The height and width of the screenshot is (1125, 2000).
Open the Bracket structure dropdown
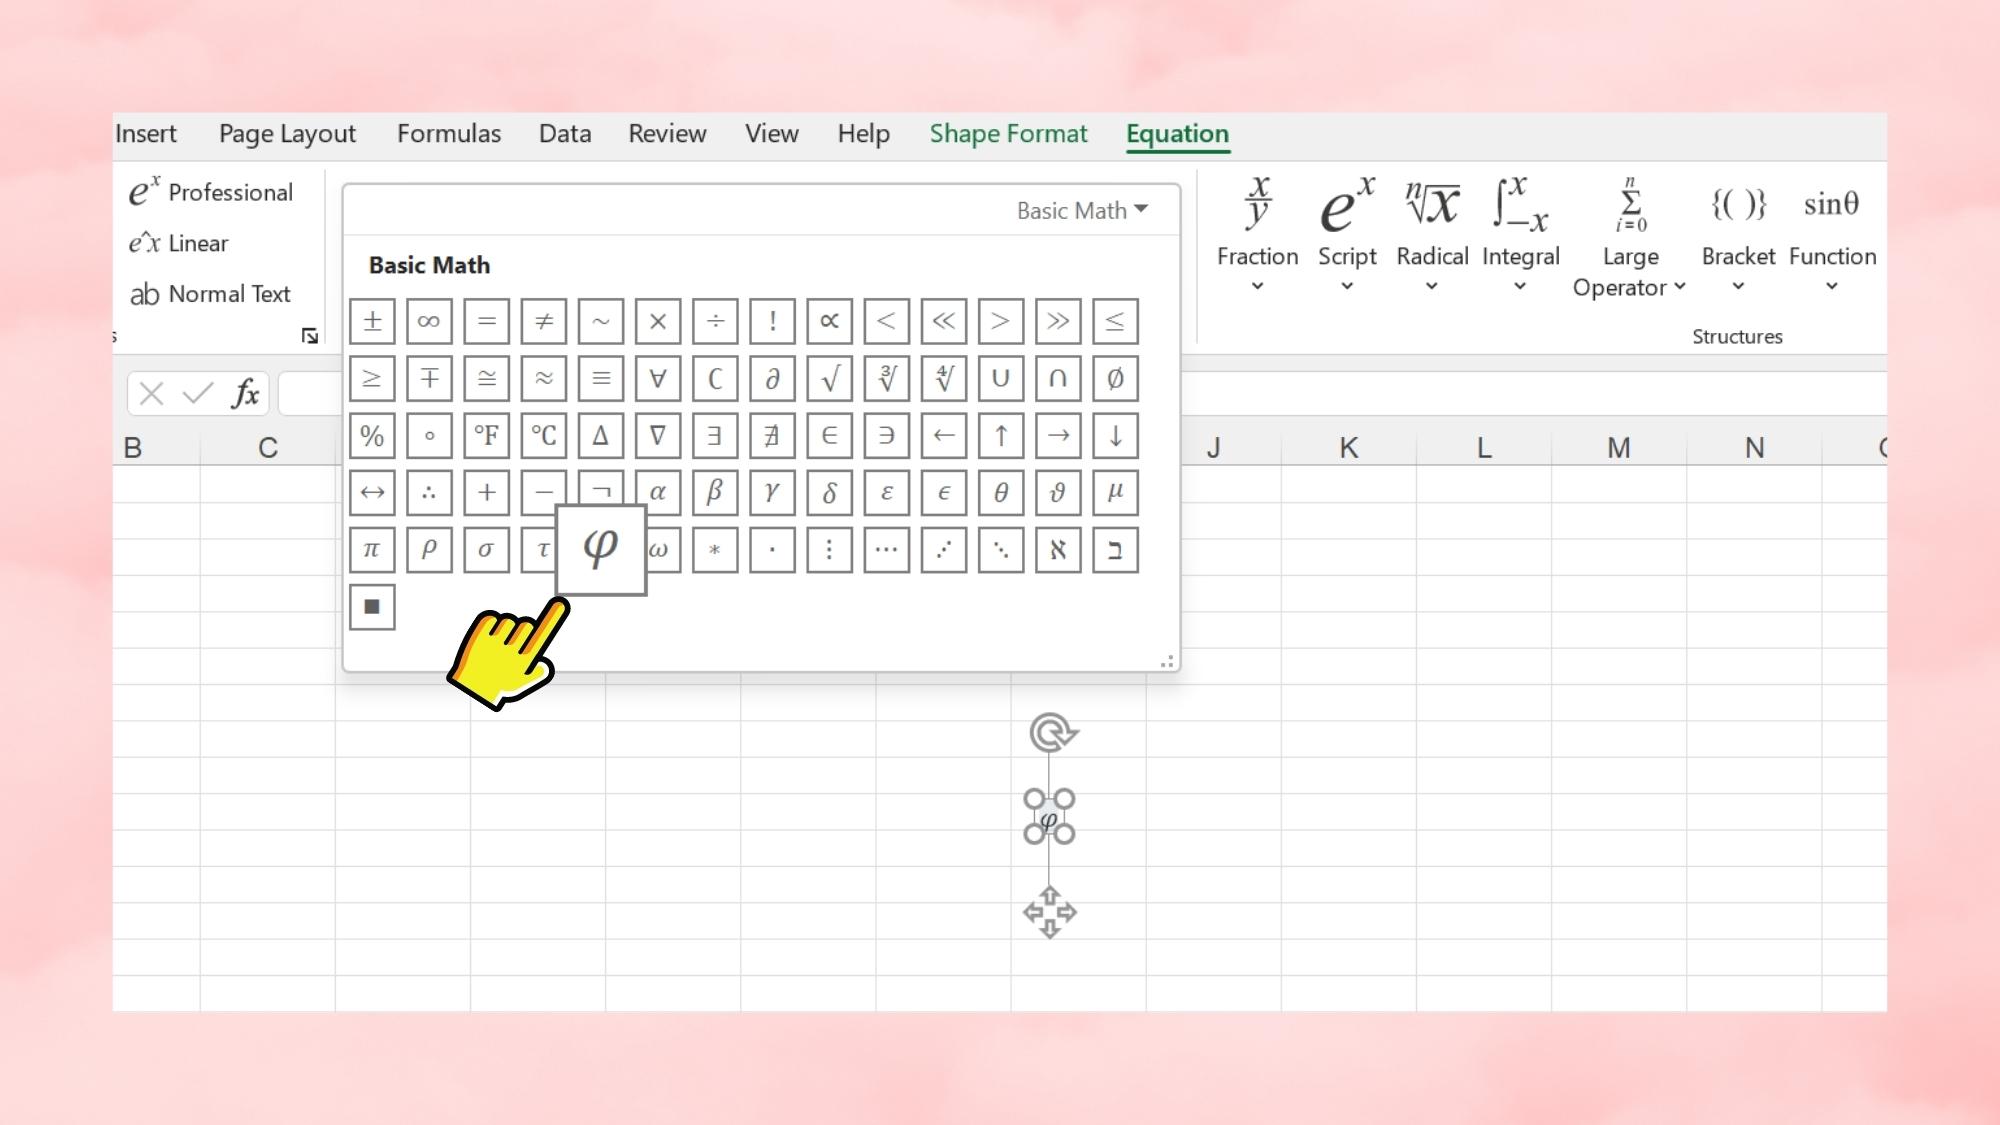coord(1738,286)
